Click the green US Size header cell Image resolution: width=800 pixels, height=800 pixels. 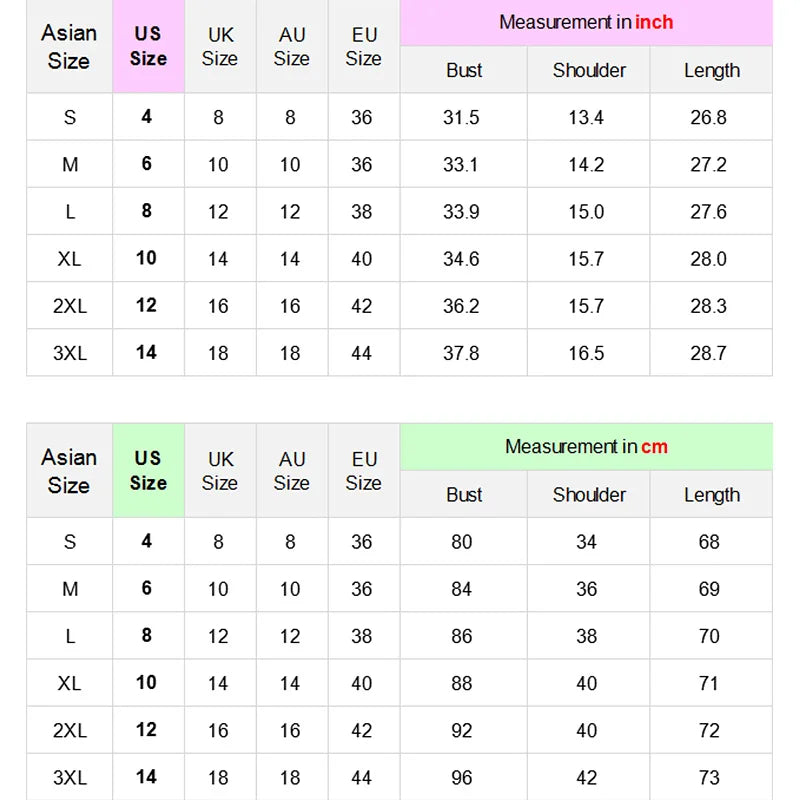(x=148, y=470)
